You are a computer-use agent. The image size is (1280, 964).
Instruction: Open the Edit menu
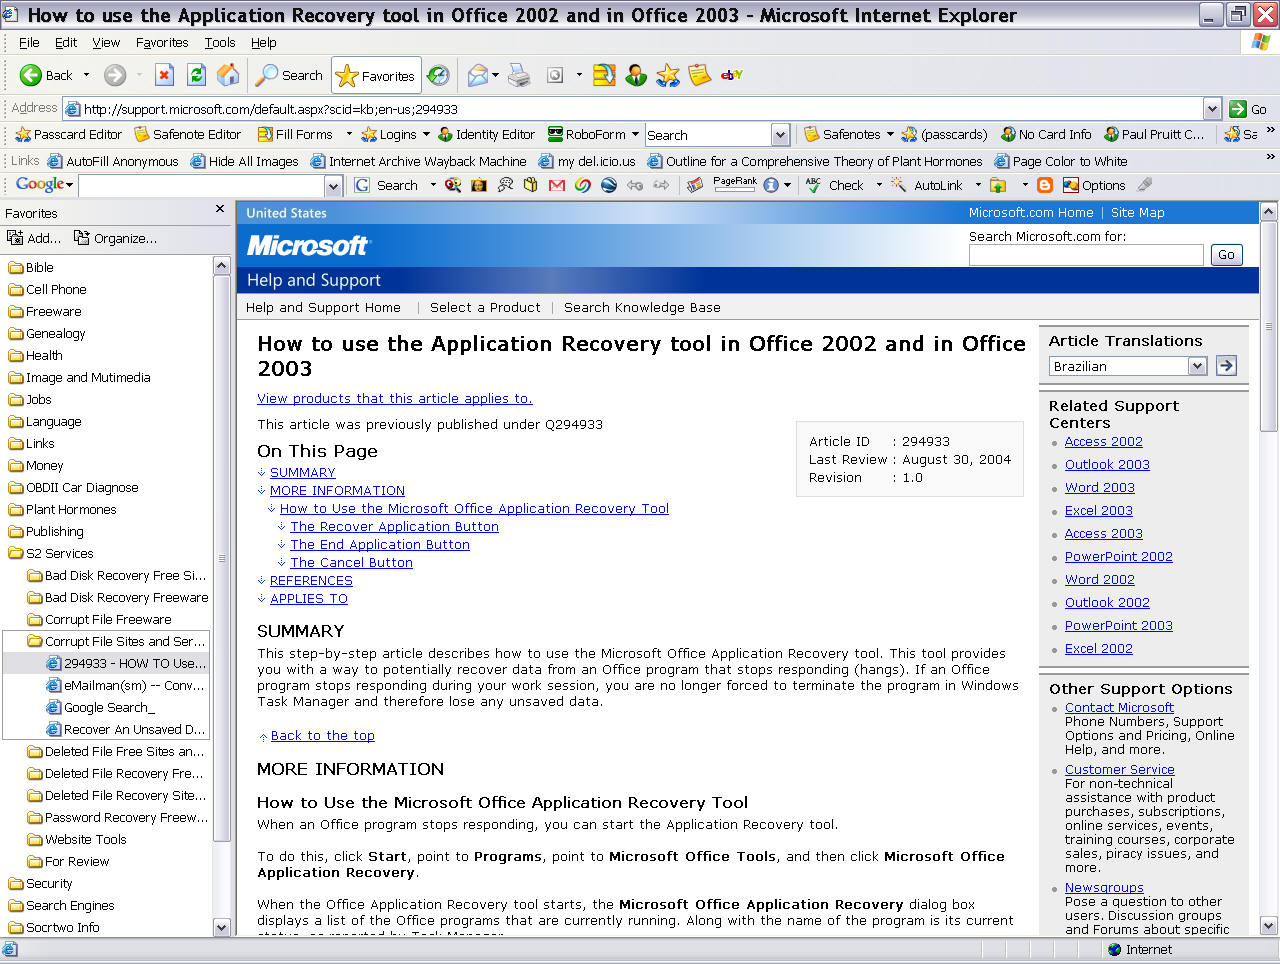point(66,43)
